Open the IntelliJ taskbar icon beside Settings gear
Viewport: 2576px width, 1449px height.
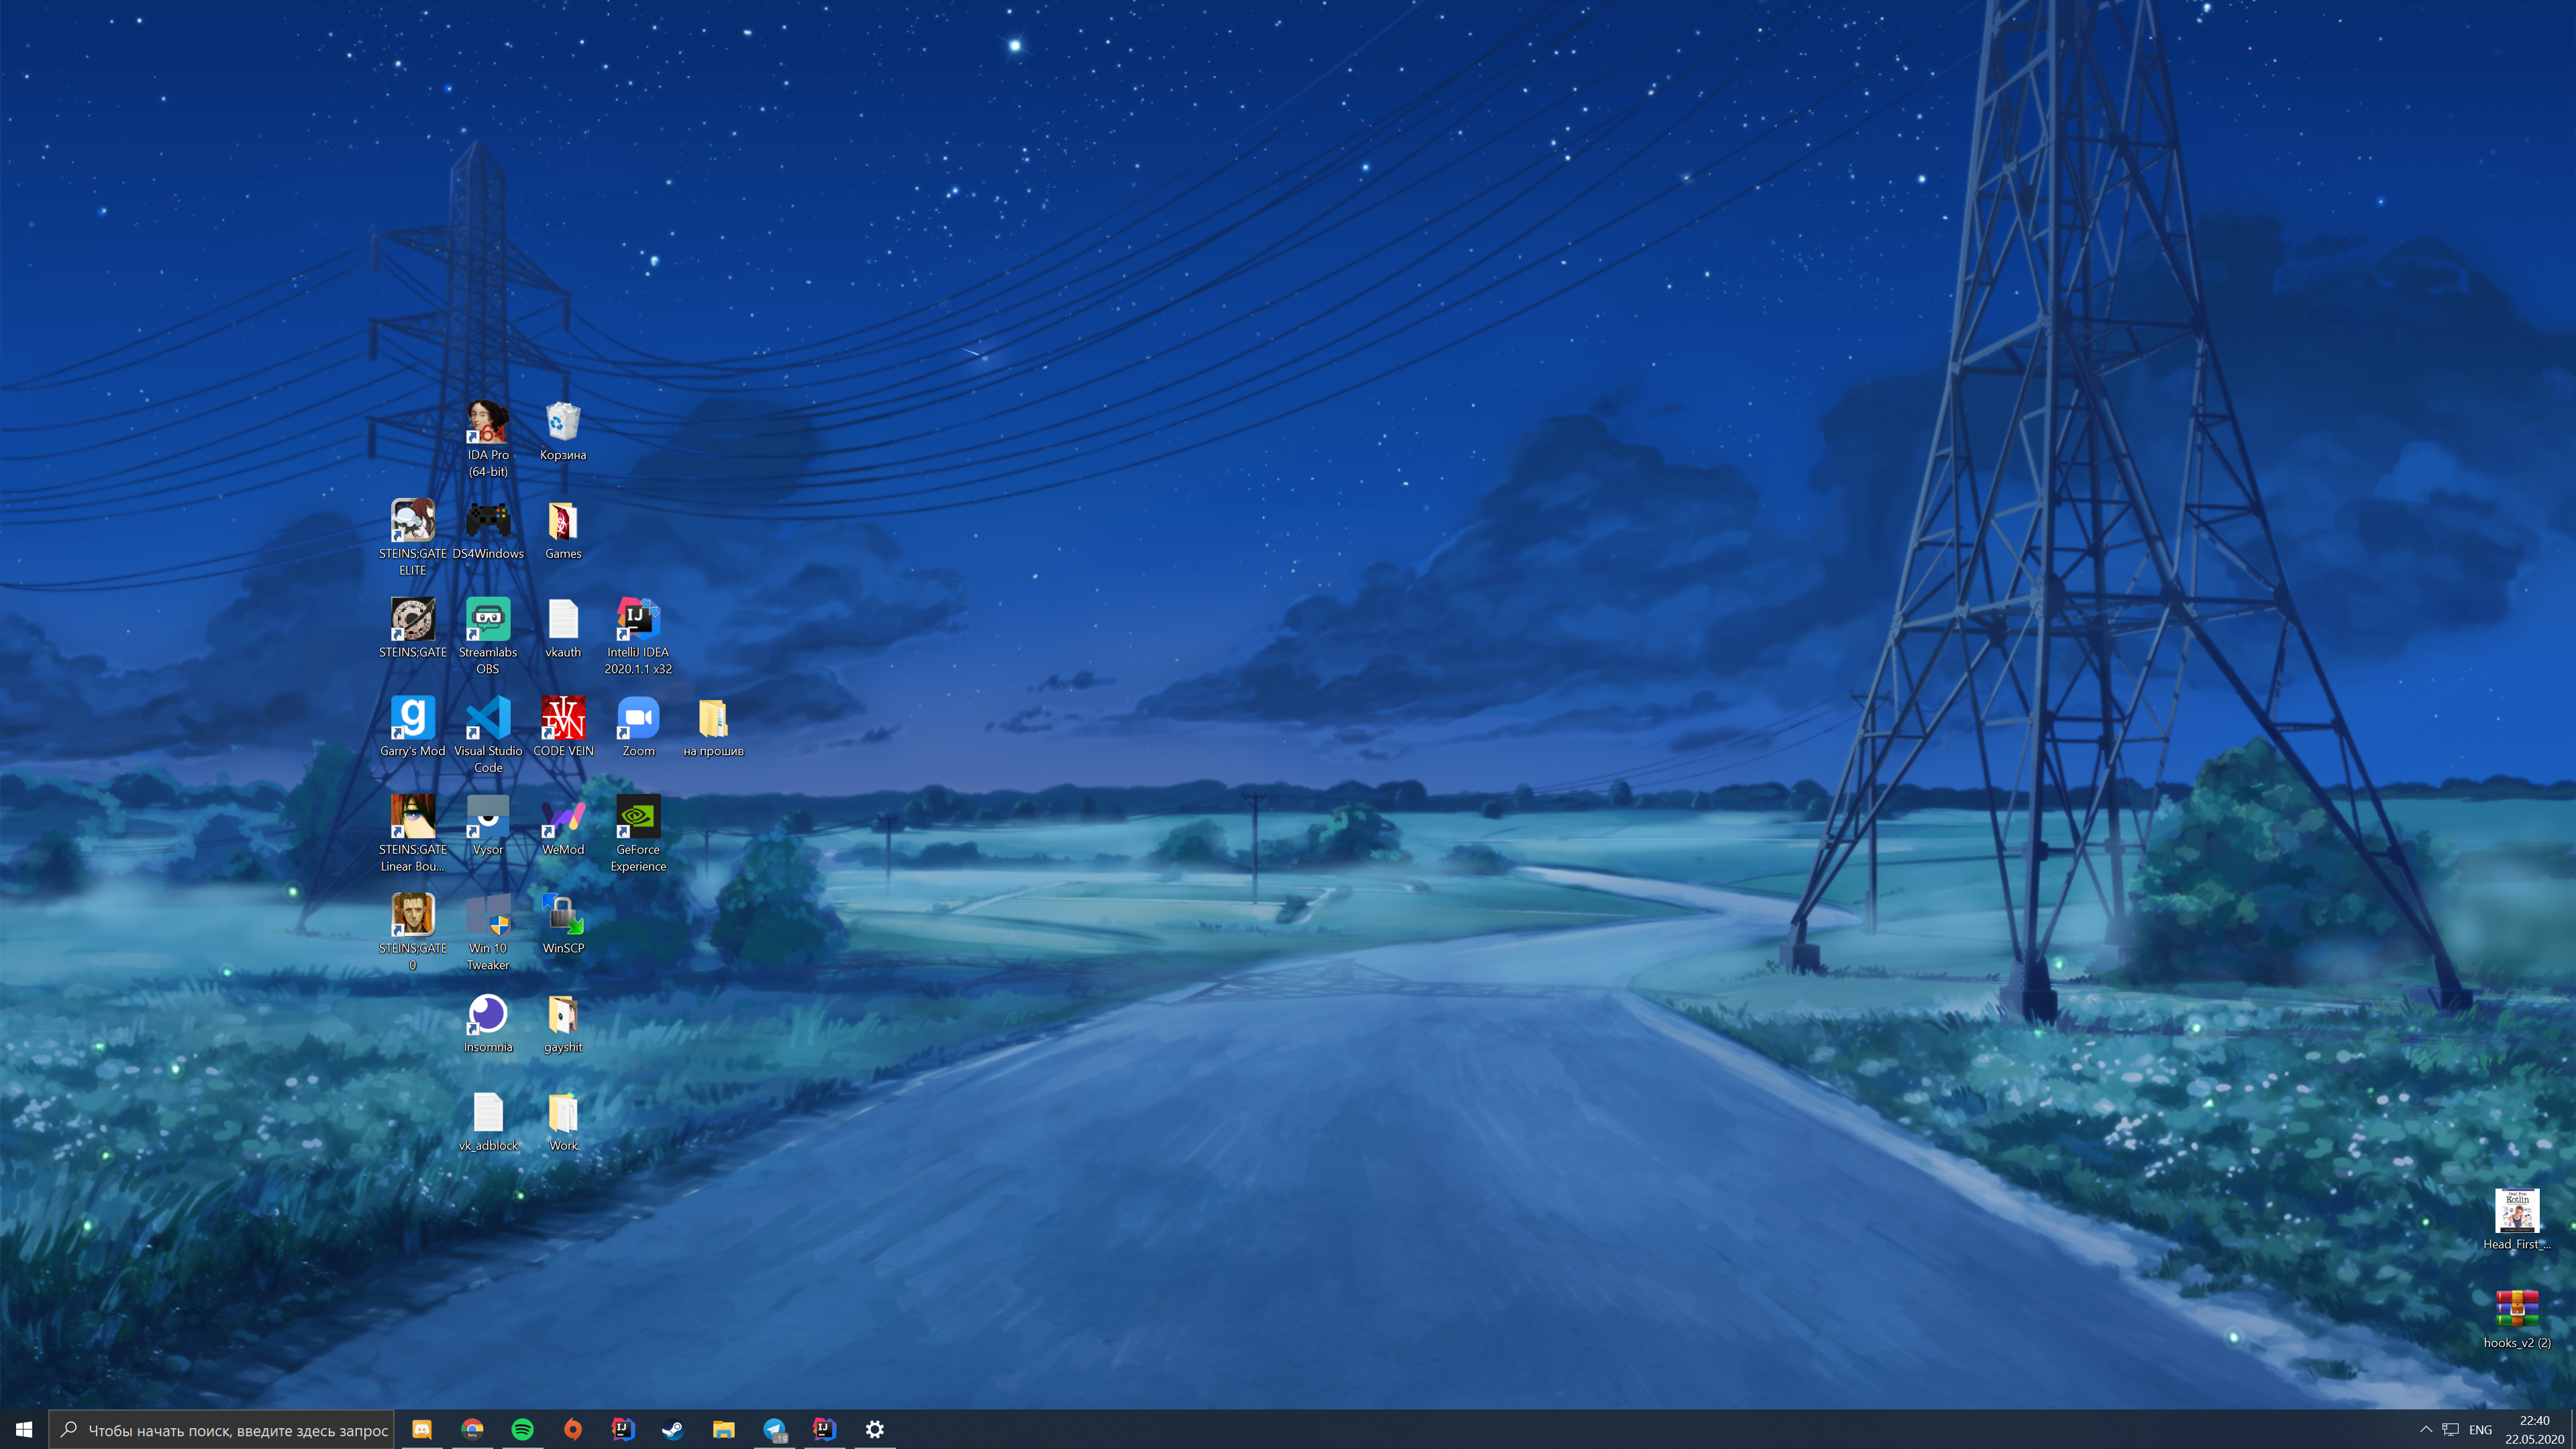click(824, 1429)
